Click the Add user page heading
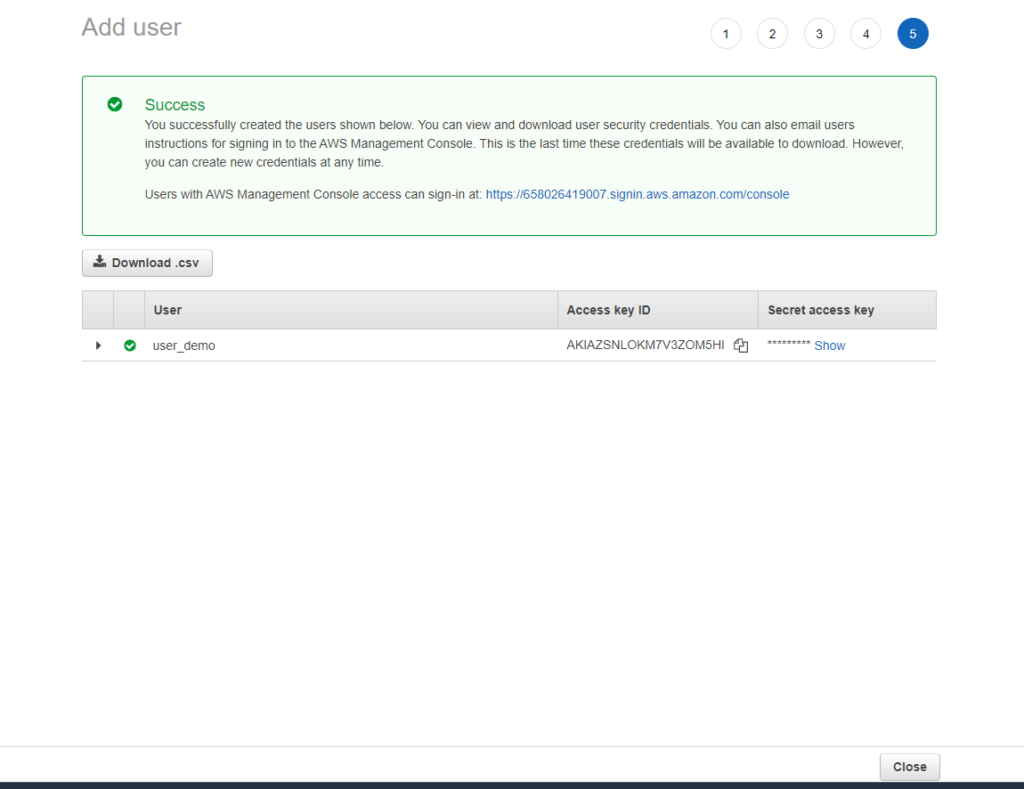 click(131, 27)
